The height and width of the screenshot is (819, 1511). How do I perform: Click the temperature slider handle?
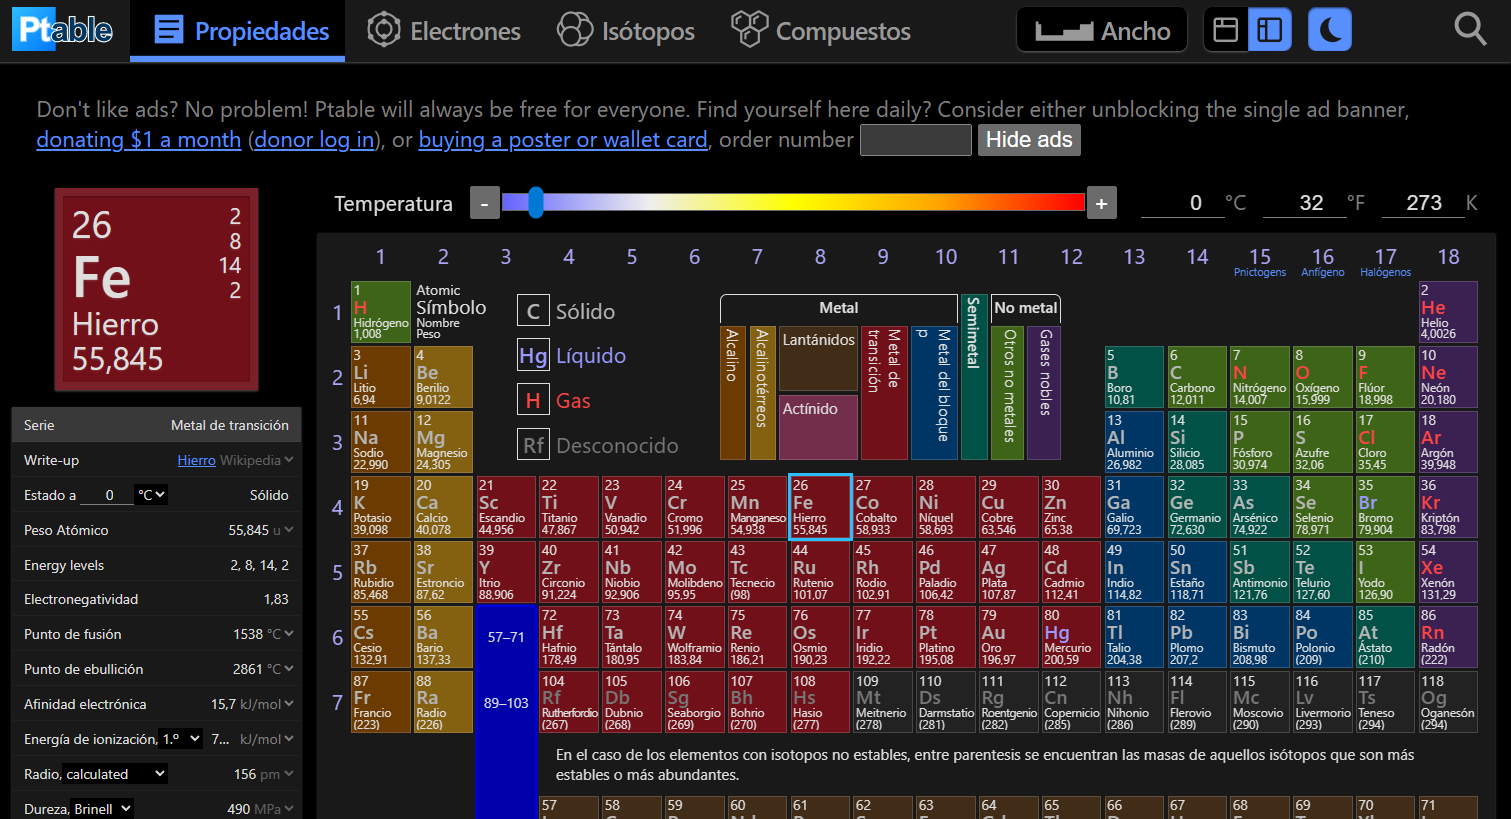pos(536,202)
